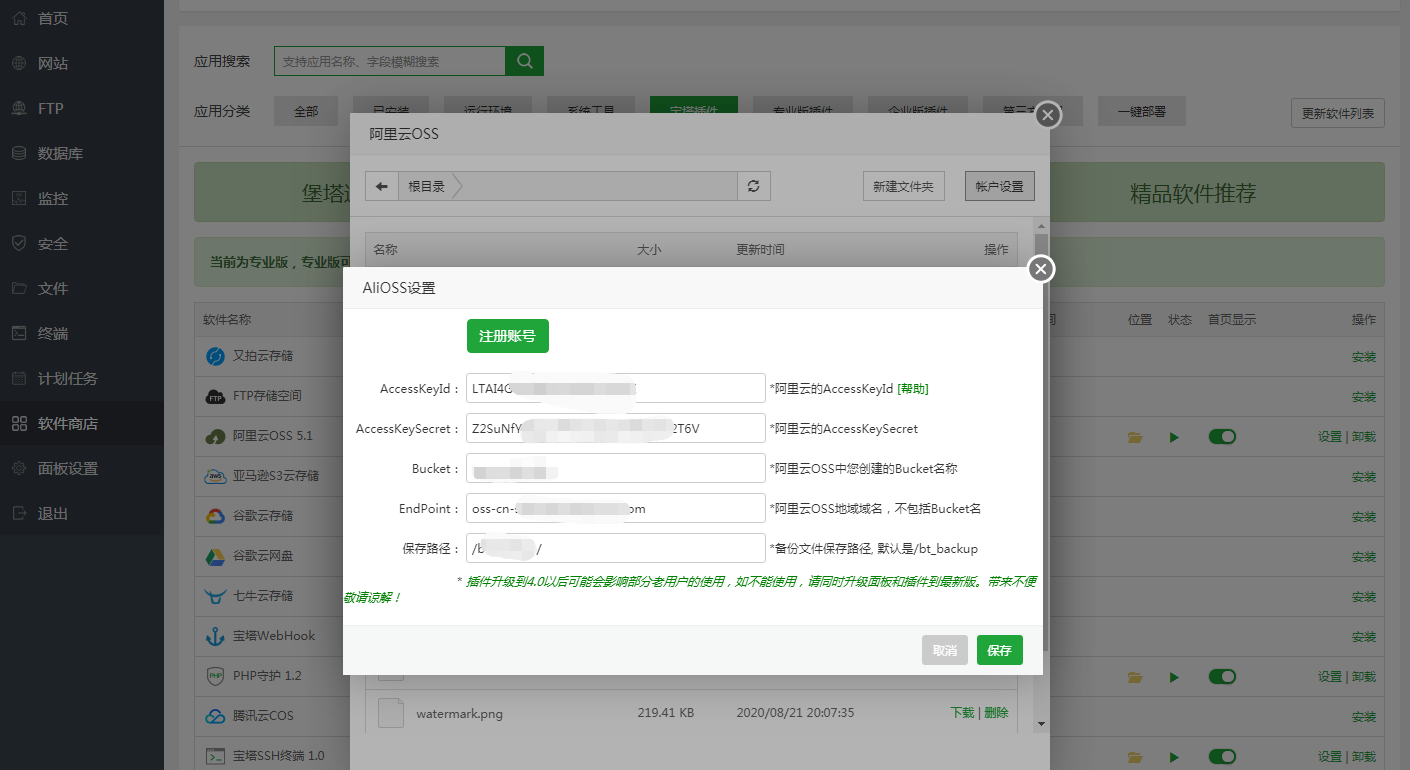The image size is (1410, 770).
Task: Open 软件商店 in the sidebar menu
Action: (82, 423)
